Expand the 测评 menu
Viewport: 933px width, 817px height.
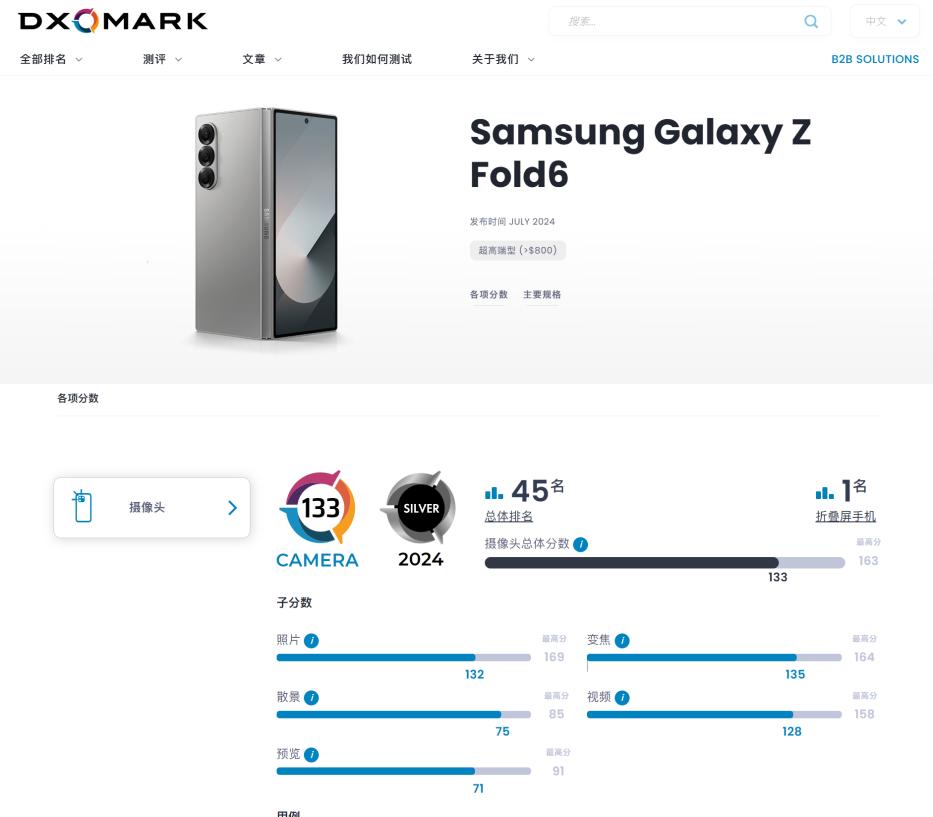(162, 59)
